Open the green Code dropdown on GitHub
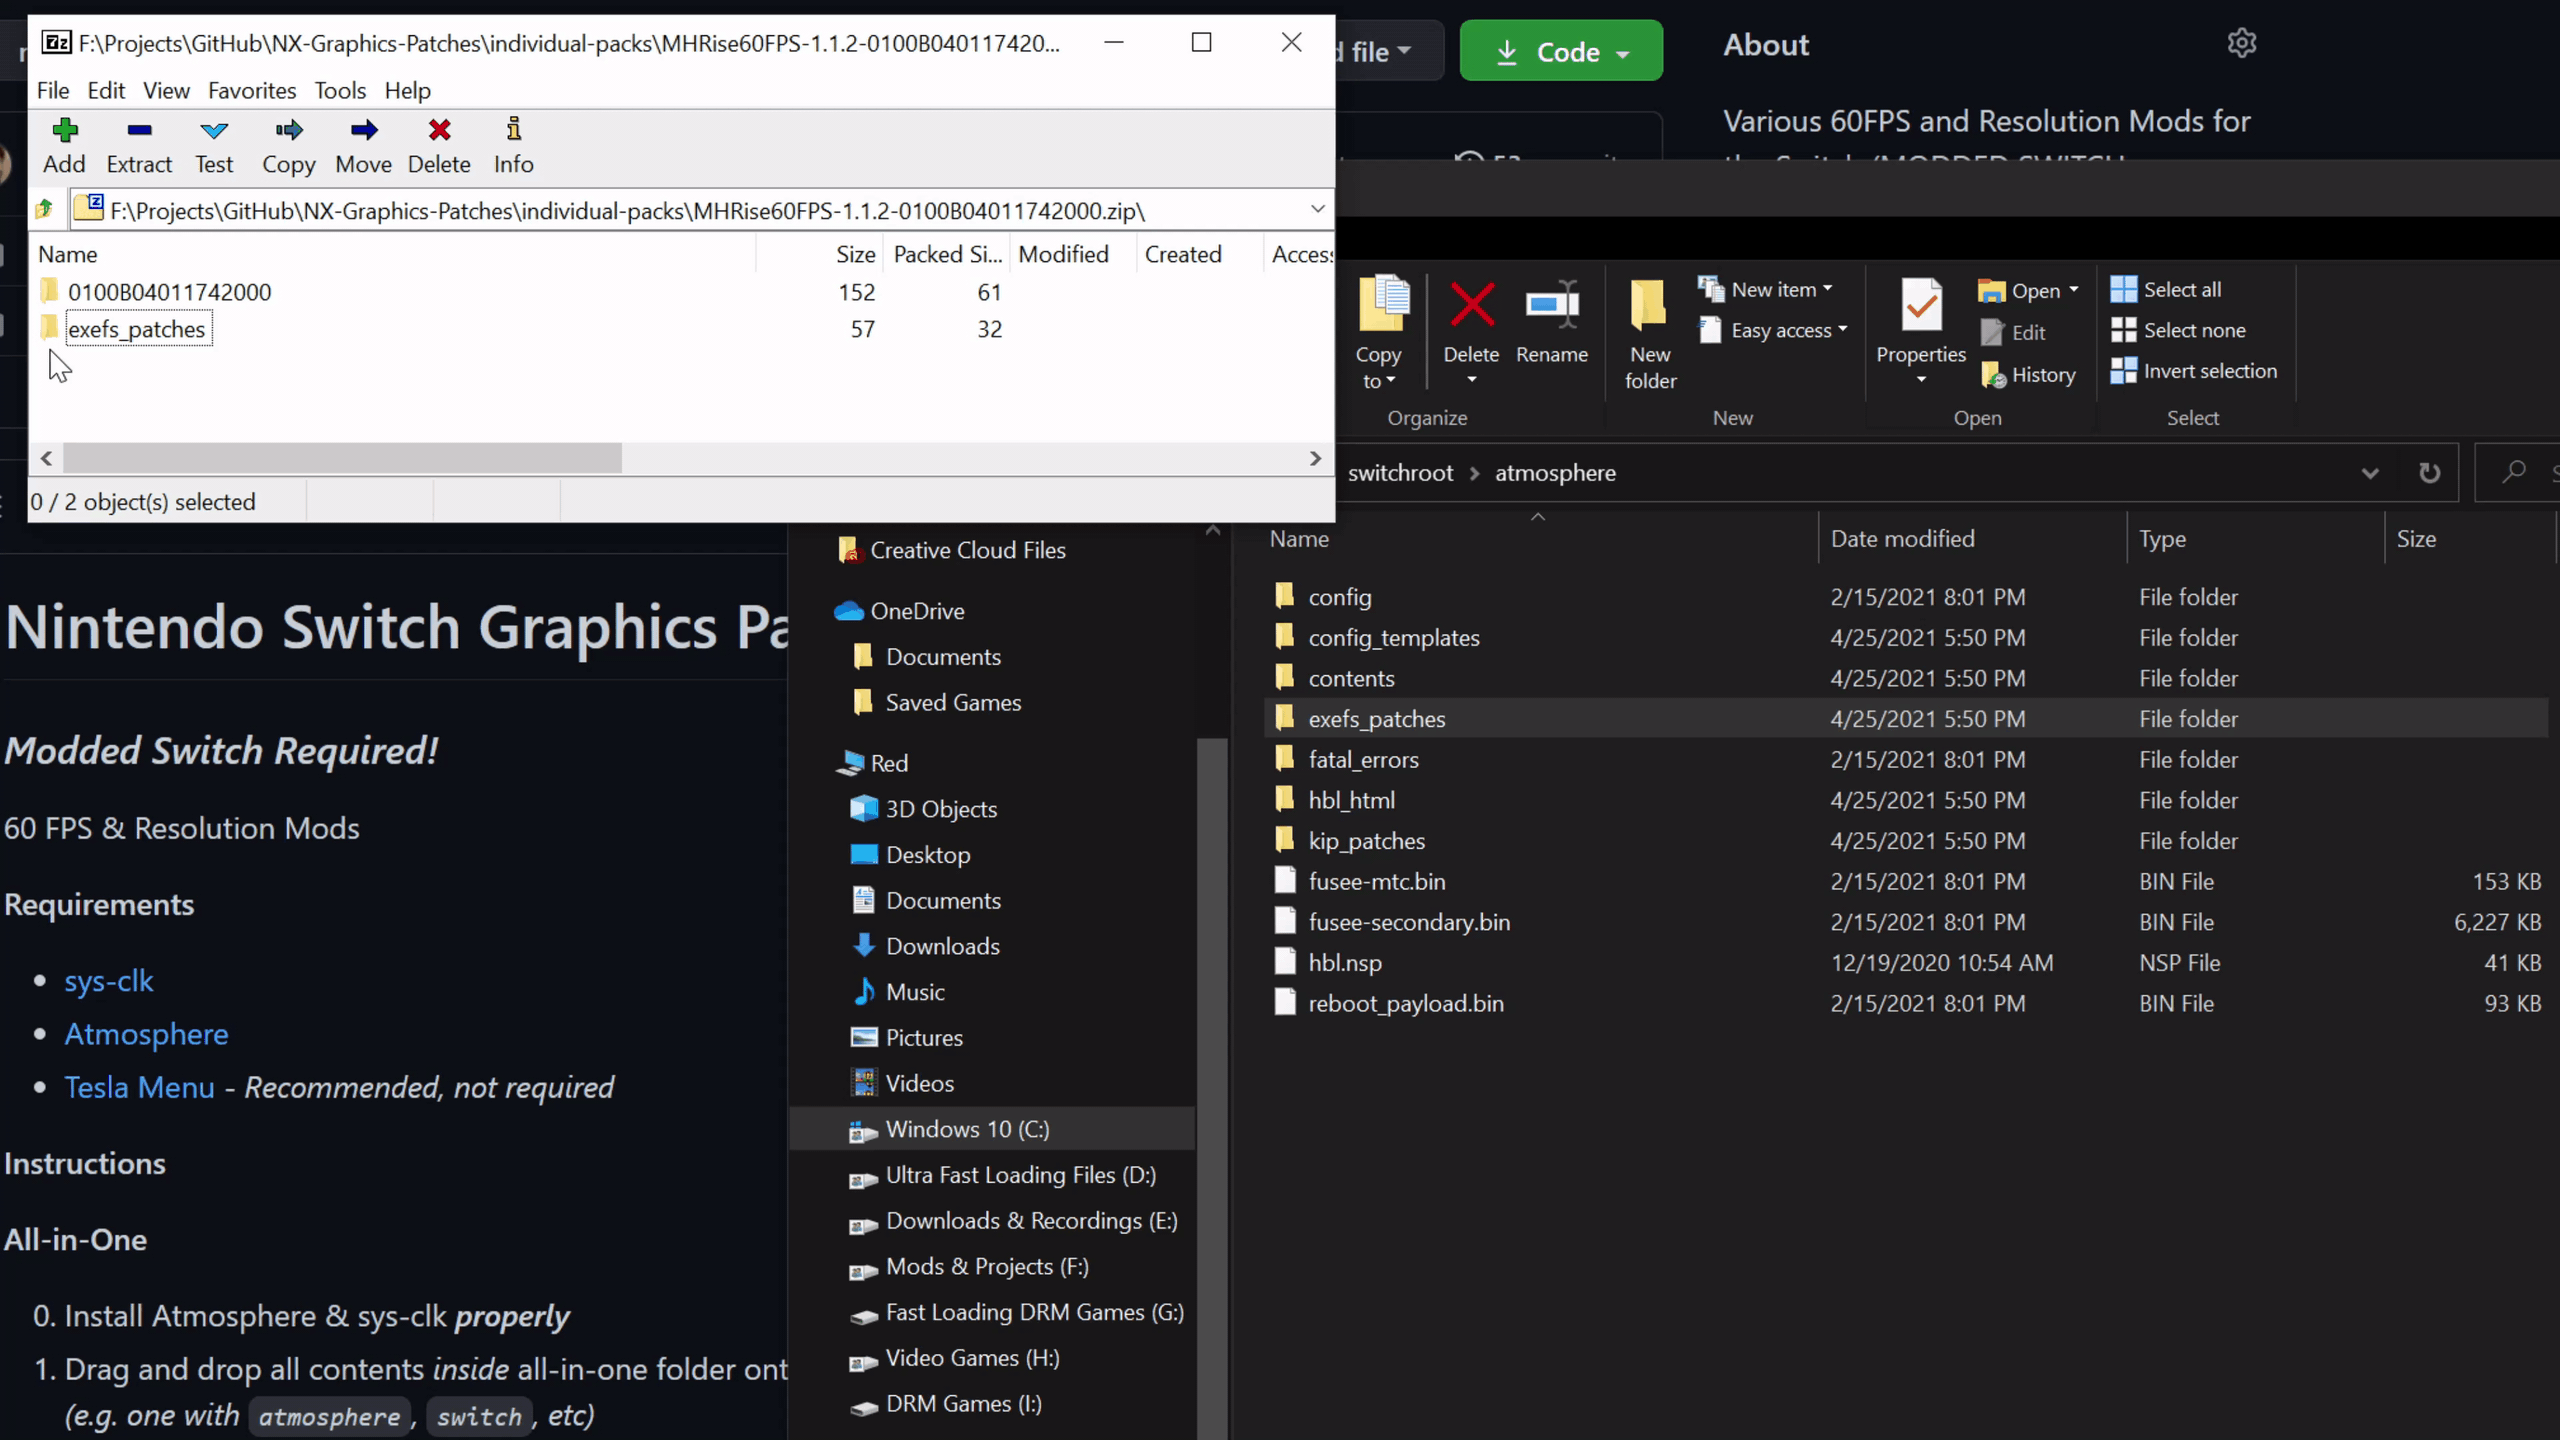Viewport: 2560px width, 1440px height. click(x=1561, y=51)
